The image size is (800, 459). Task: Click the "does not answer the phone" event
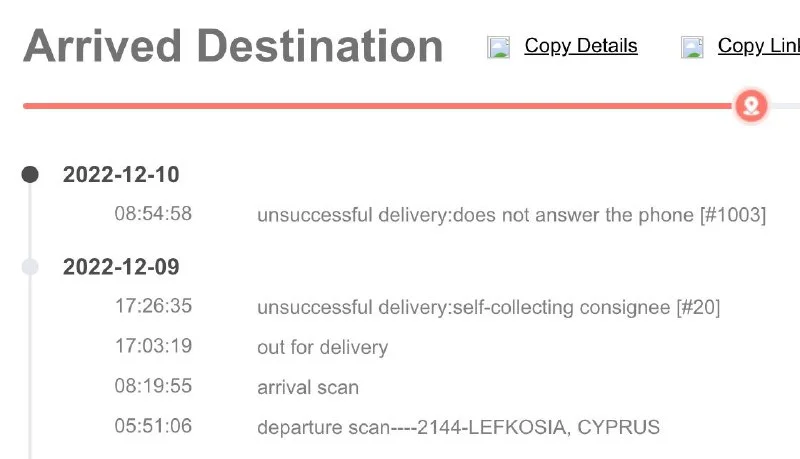tap(511, 214)
